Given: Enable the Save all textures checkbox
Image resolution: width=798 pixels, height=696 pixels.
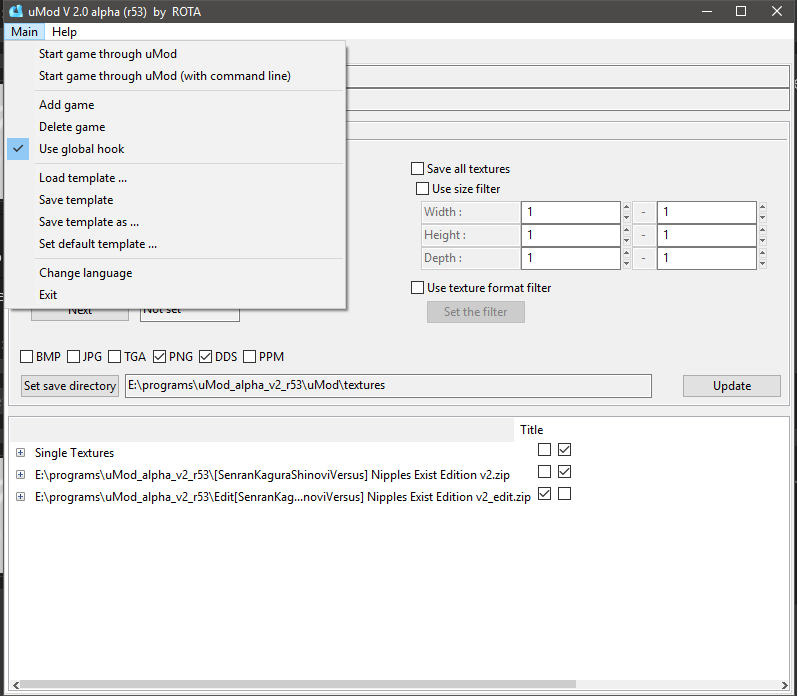Looking at the screenshot, I should point(418,169).
